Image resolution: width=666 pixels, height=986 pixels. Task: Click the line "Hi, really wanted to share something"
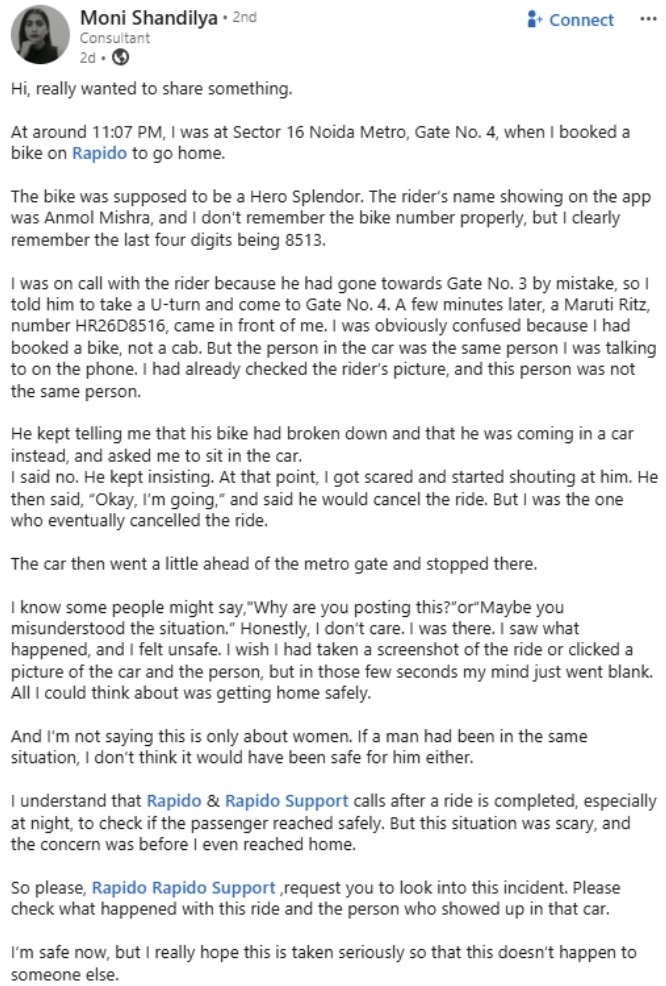(x=152, y=89)
